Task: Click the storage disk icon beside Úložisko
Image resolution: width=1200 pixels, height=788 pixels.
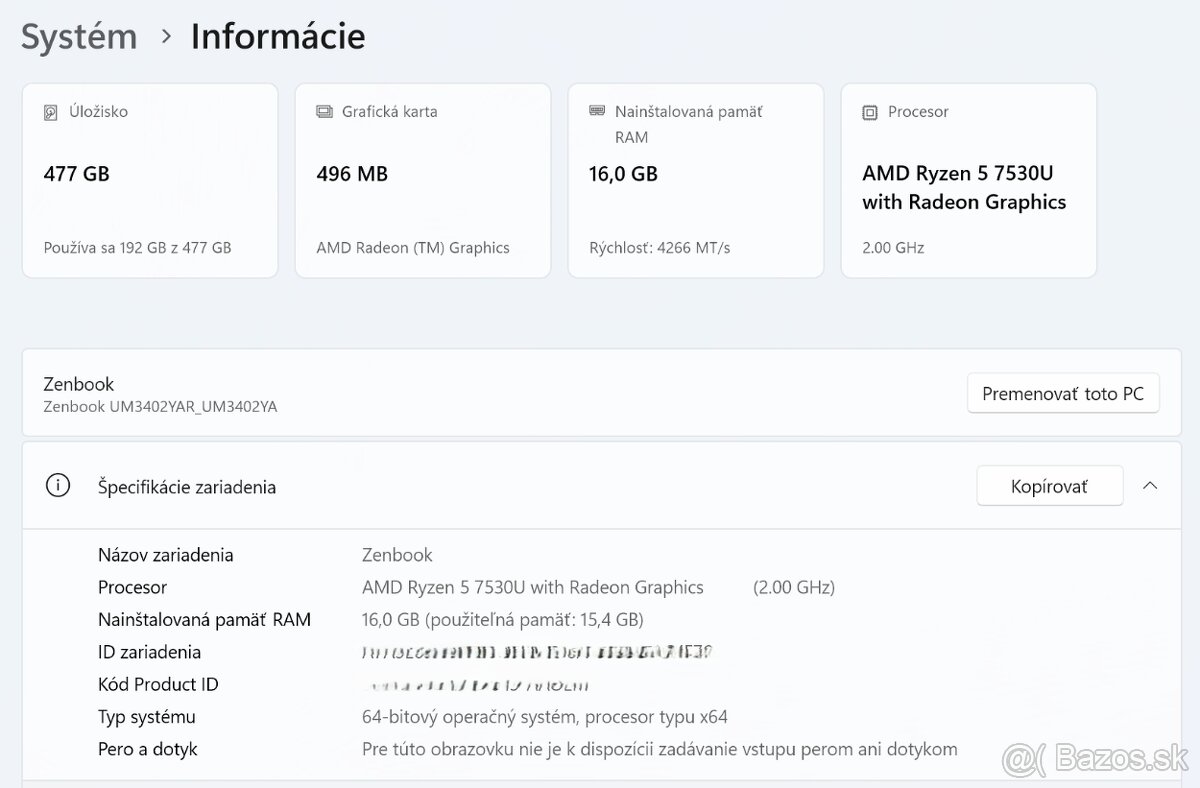Action: click(51, 112)
